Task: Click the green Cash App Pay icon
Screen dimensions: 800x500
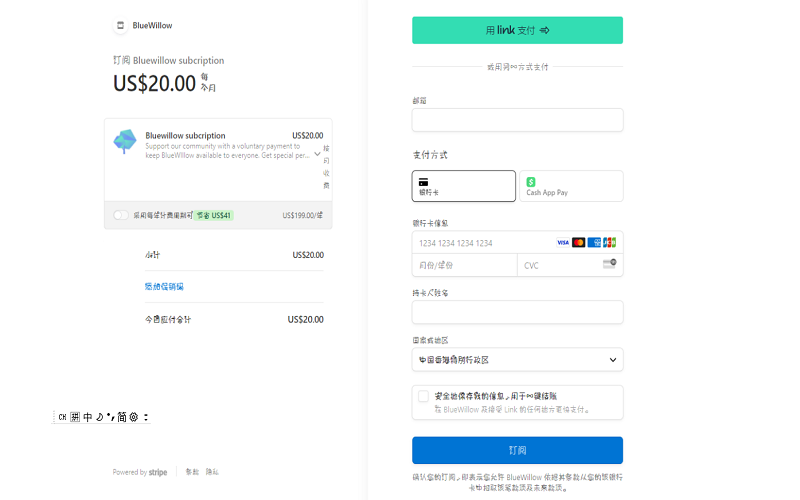Action: [x=531, y=182]
